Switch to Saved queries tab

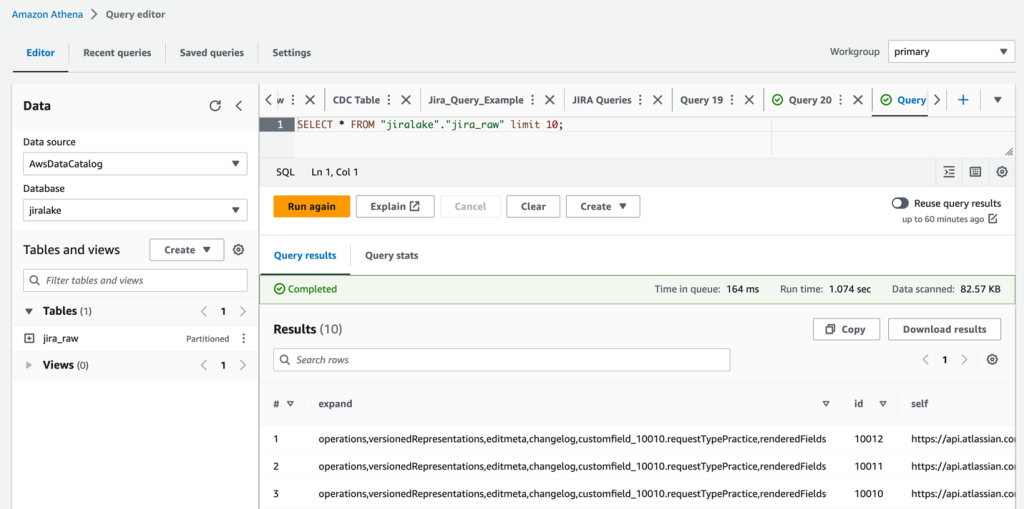click(x=212, y=52)
